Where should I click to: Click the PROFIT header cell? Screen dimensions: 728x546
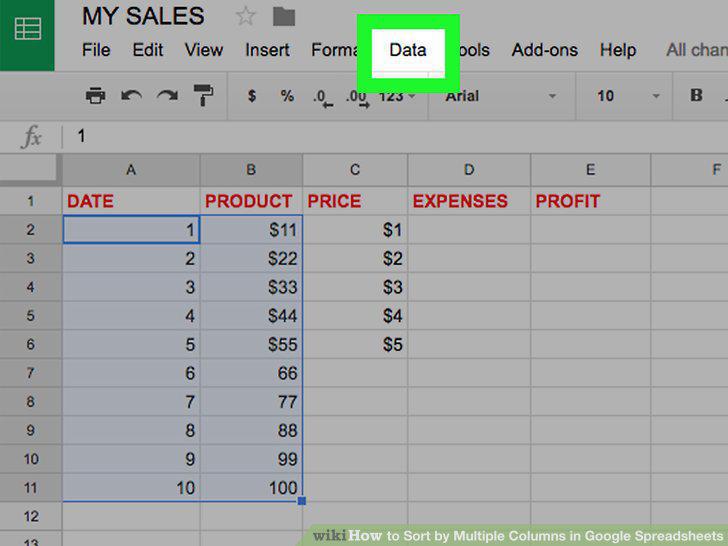[x=591, y=201]
